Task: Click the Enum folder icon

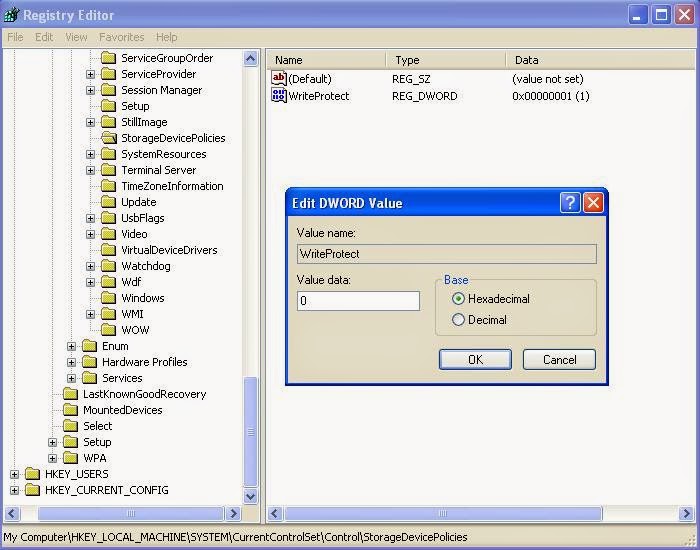Action: [x=90, y=346]
